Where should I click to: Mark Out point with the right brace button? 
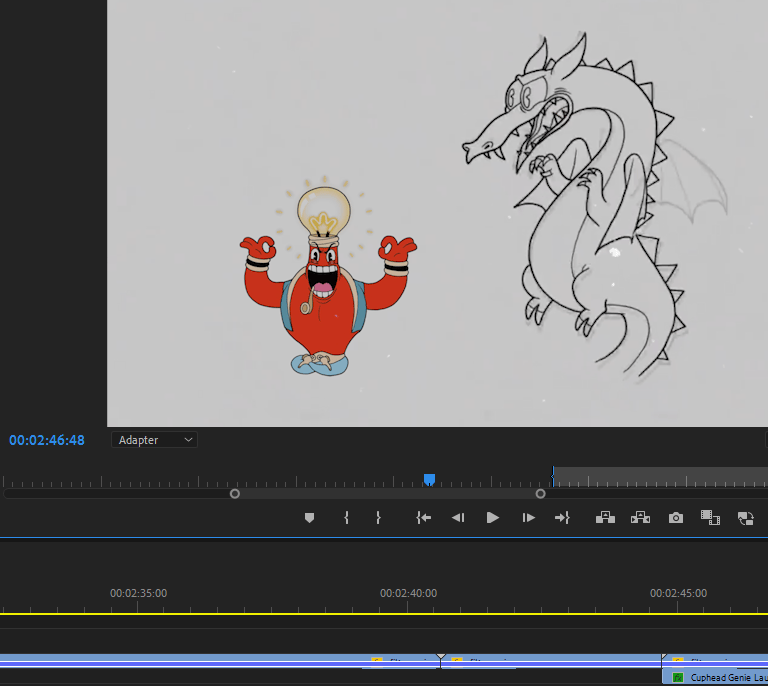pos(378,518)
